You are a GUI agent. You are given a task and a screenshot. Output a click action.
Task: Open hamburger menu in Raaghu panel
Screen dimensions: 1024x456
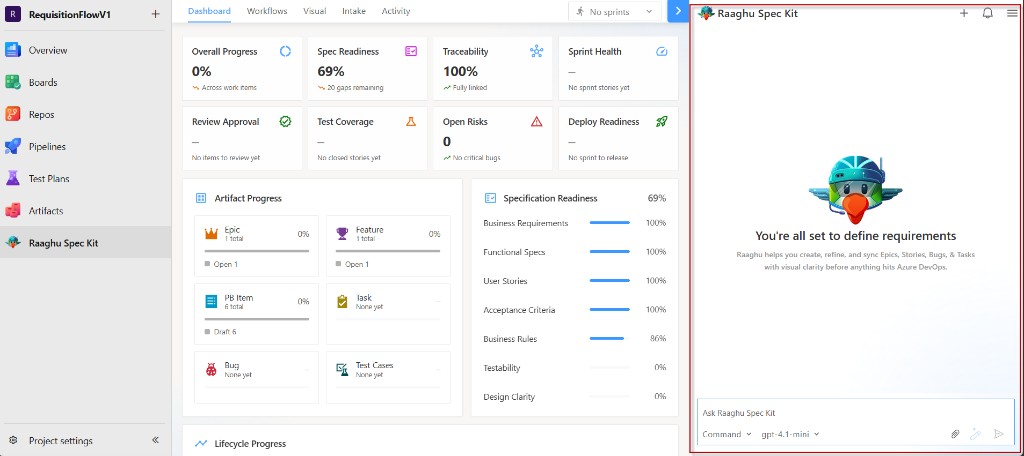pos(1012,13)
